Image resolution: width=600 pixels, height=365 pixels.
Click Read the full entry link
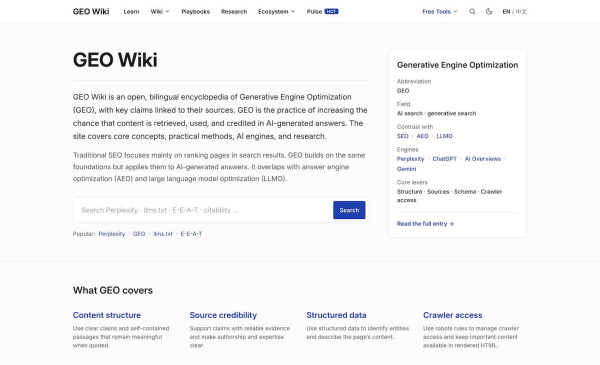tap(425, 224)
